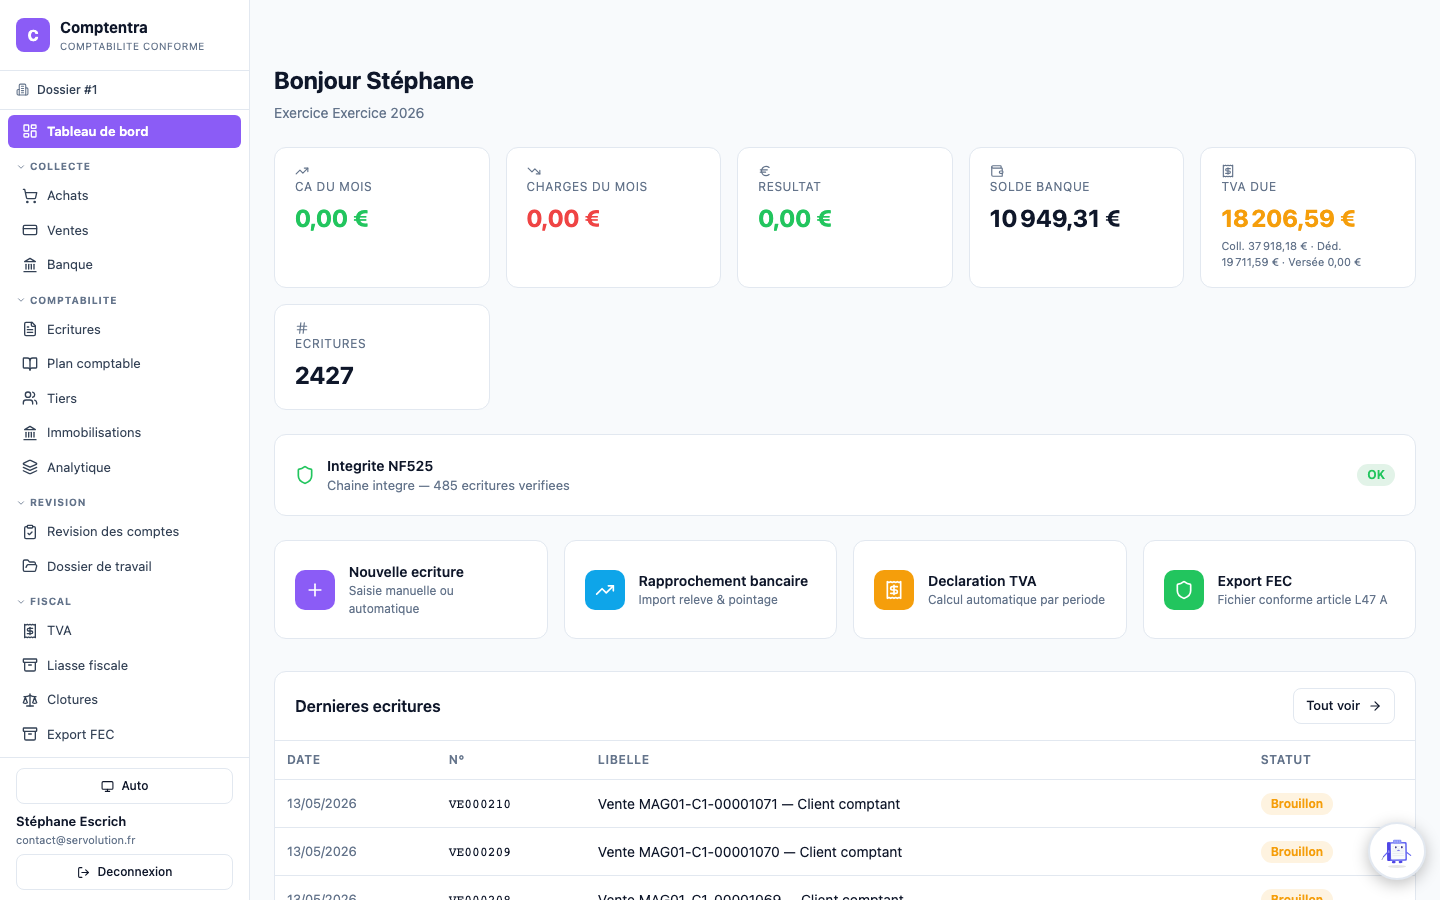1440x900 pixels.
Task: Open the CHARGES DU MOIS card
Action: point(613,218)
